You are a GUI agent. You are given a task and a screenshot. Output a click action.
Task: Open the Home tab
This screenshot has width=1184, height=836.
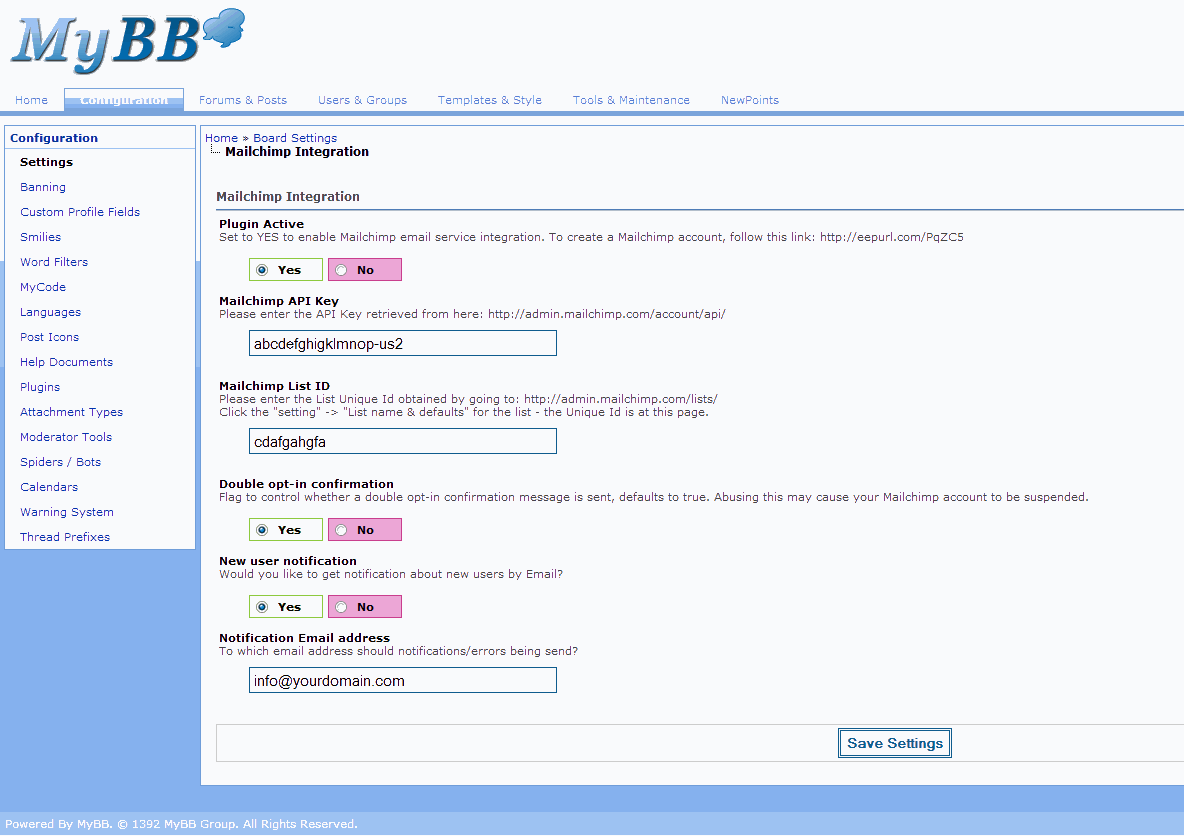pos(32,100)
